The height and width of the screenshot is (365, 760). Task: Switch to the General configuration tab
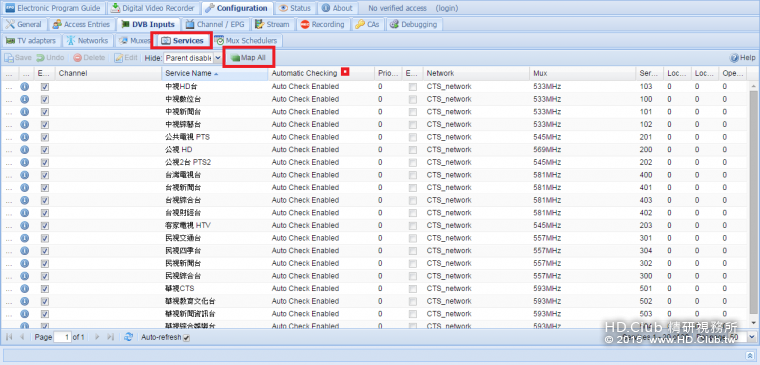[24, 24]
